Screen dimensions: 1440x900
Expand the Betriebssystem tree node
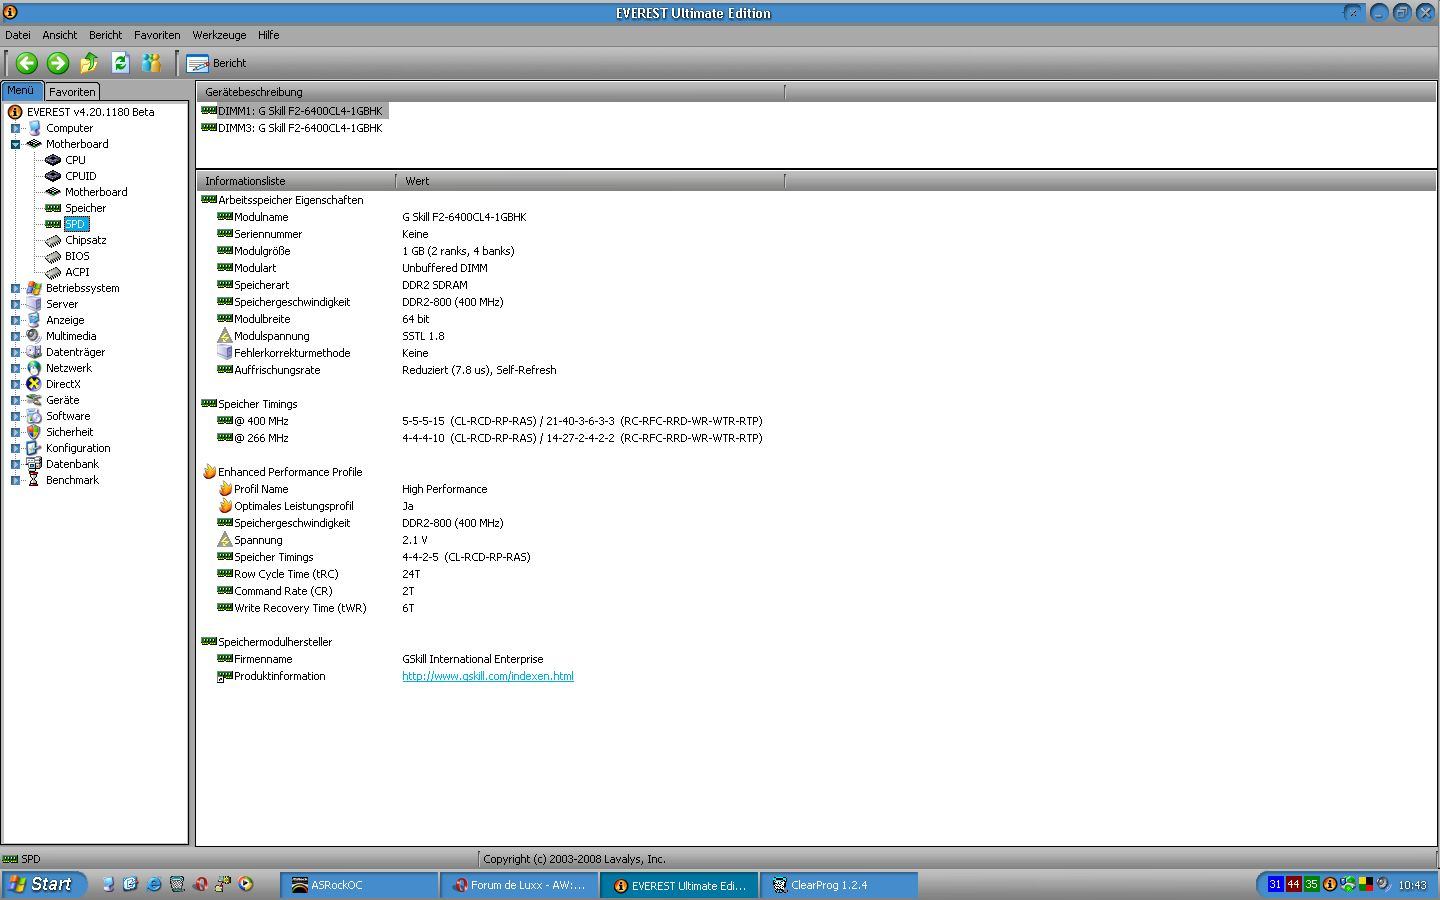point(15,288)
